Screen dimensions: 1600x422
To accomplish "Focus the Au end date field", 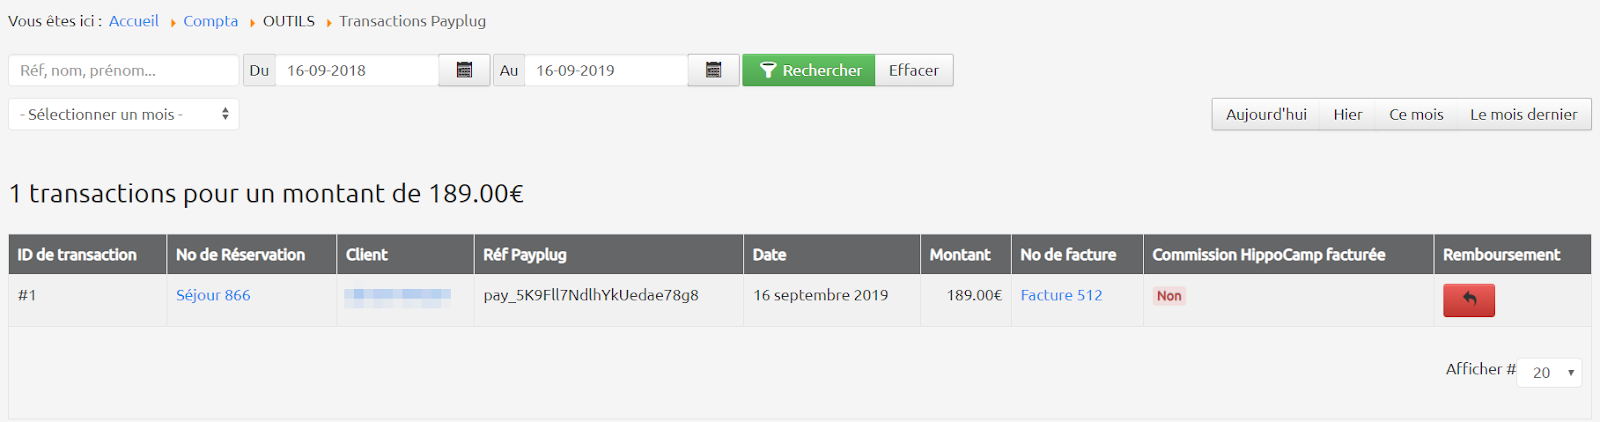I will [x=605, y=70].
